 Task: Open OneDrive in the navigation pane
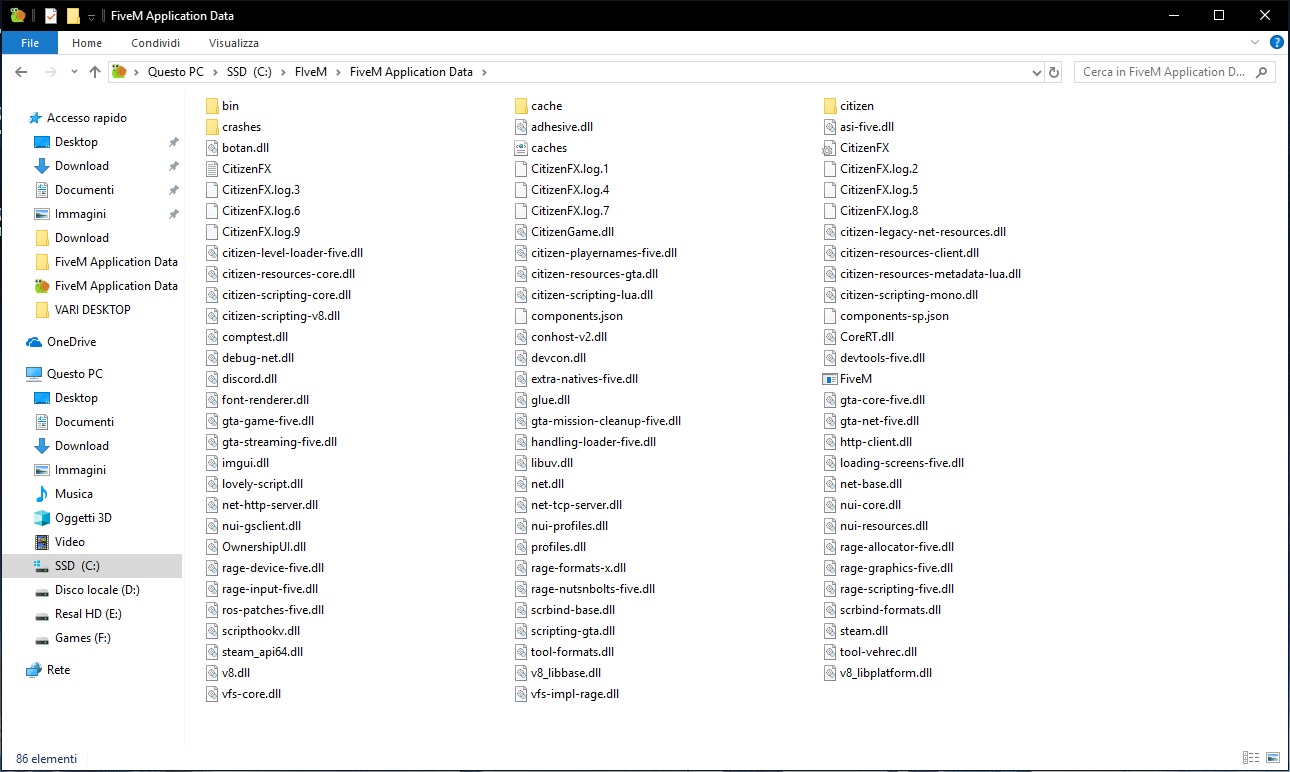(x=61, y=342)
